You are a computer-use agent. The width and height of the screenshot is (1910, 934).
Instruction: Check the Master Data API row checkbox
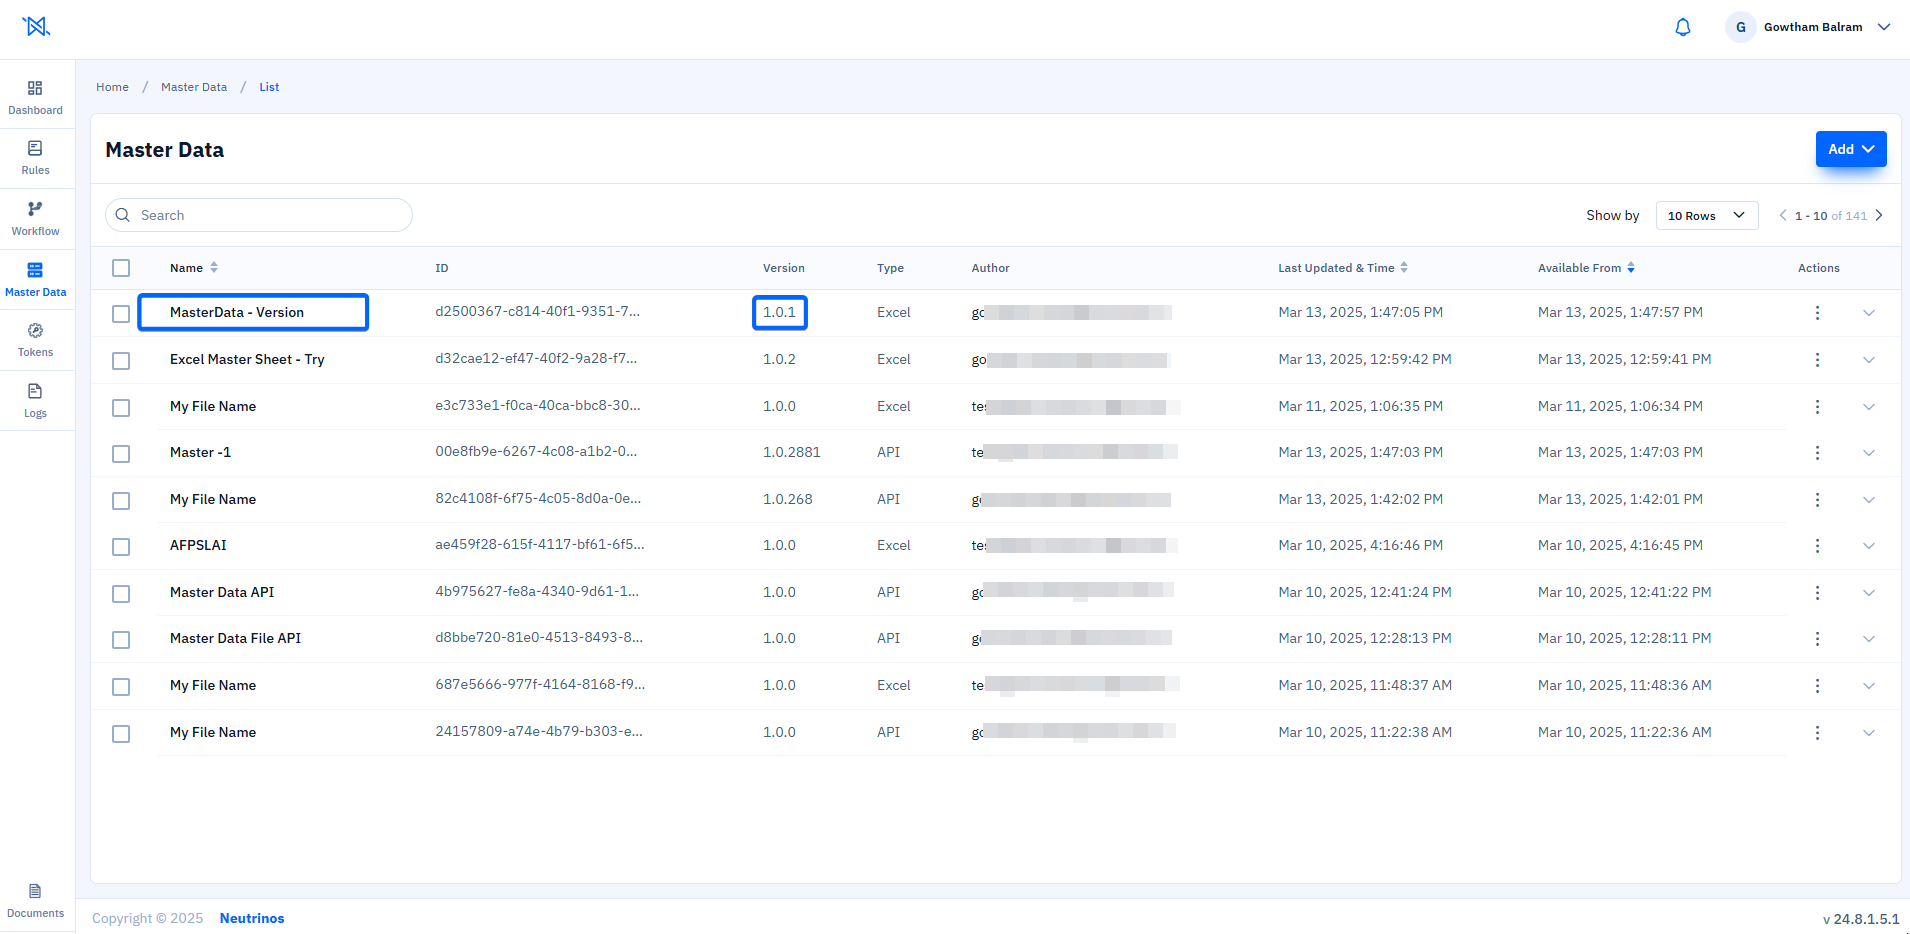click(121, 594)
